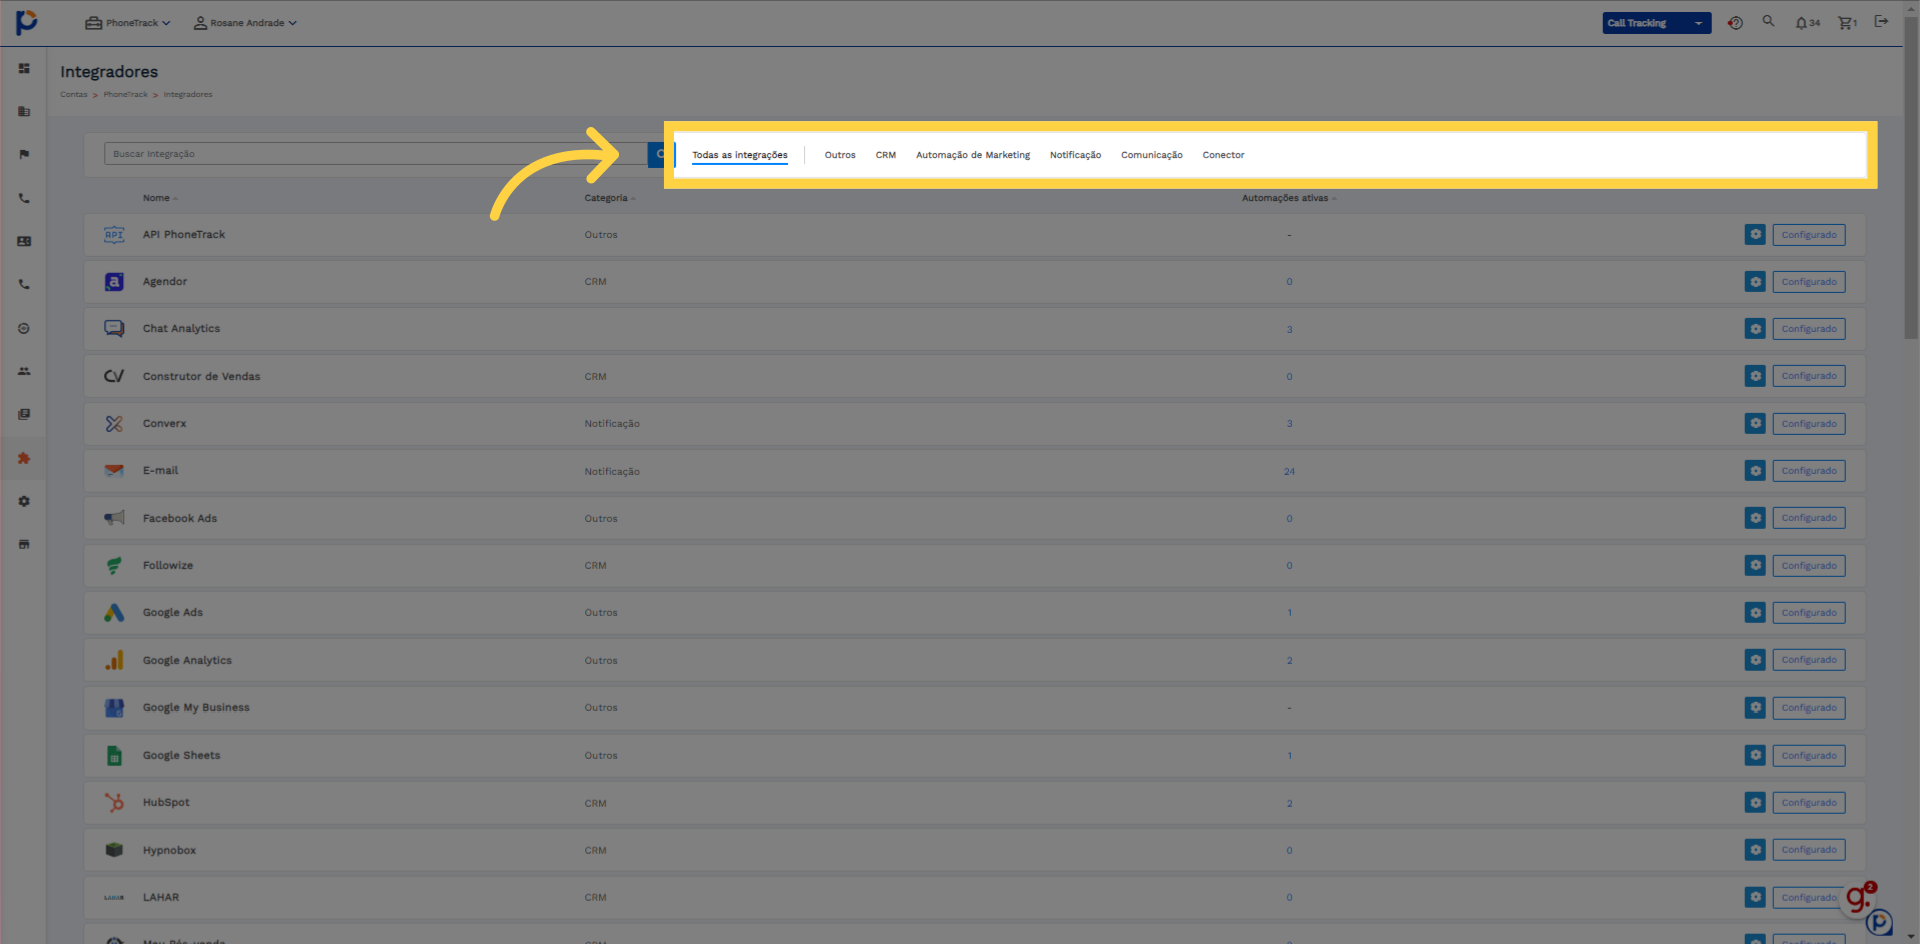The image size is (1920, 944).
Task: Select the Followize integration name
Action: point(168,565)
